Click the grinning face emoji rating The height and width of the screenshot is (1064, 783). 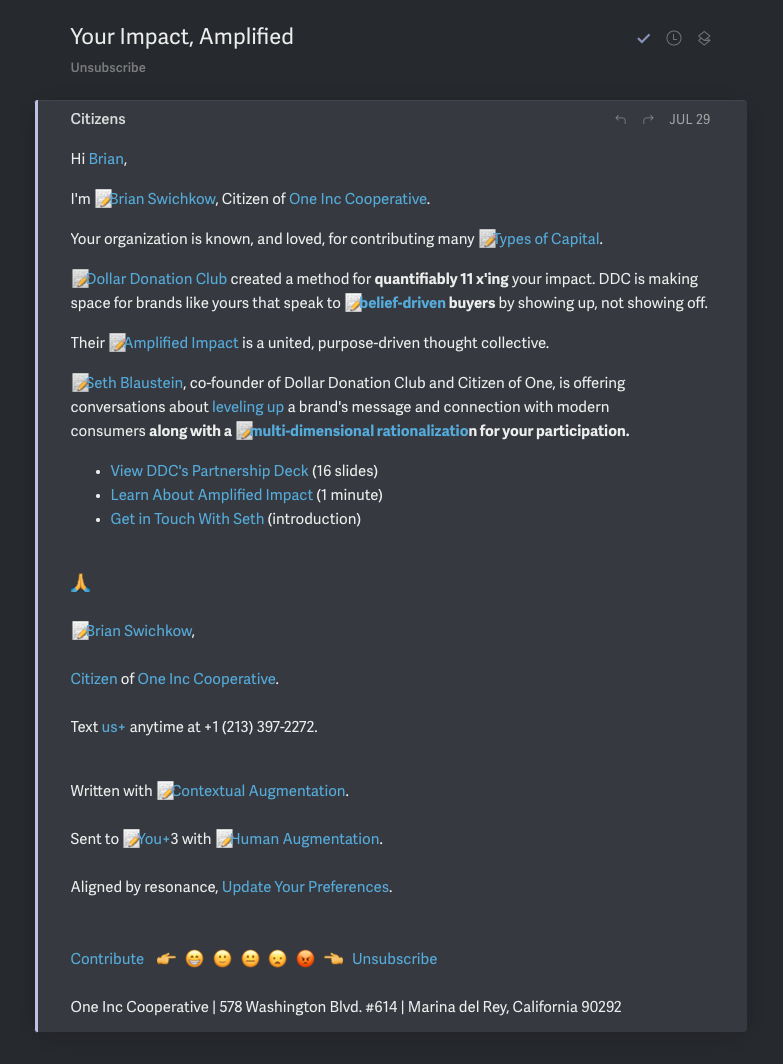194,959
